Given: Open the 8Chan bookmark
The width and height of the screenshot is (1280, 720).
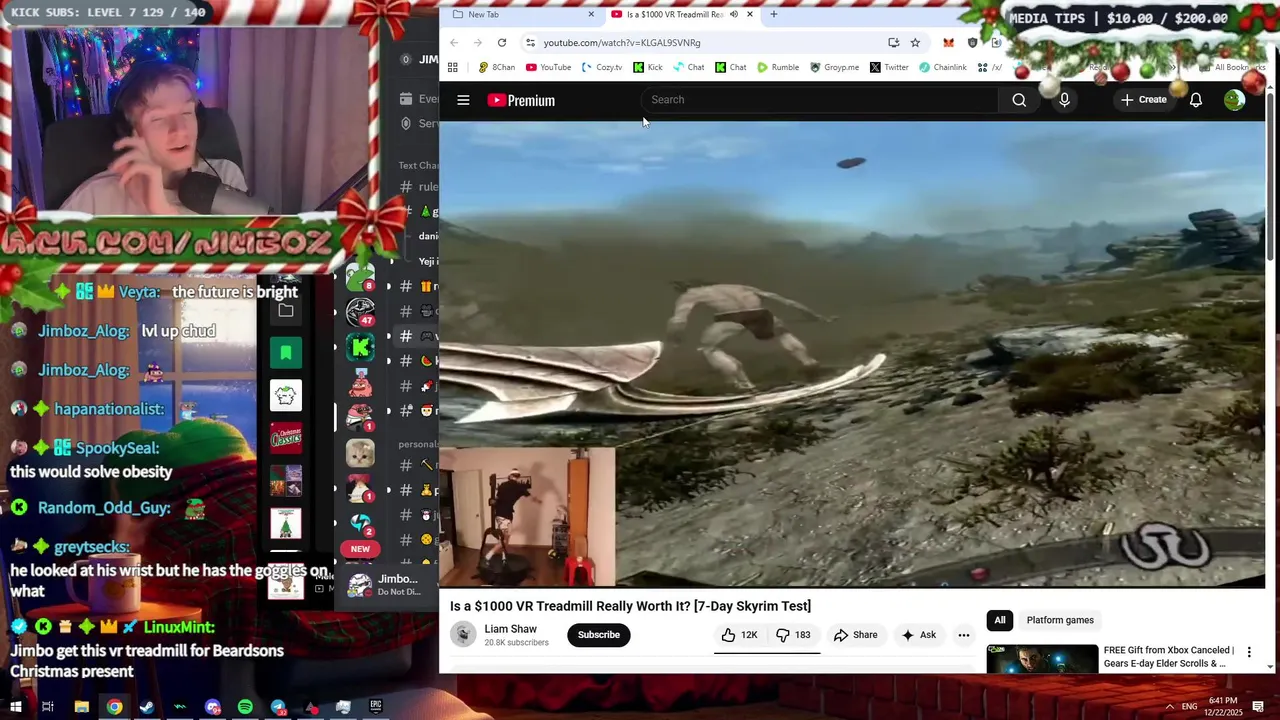Looking at the screenshot, I should tap(497, 67).
